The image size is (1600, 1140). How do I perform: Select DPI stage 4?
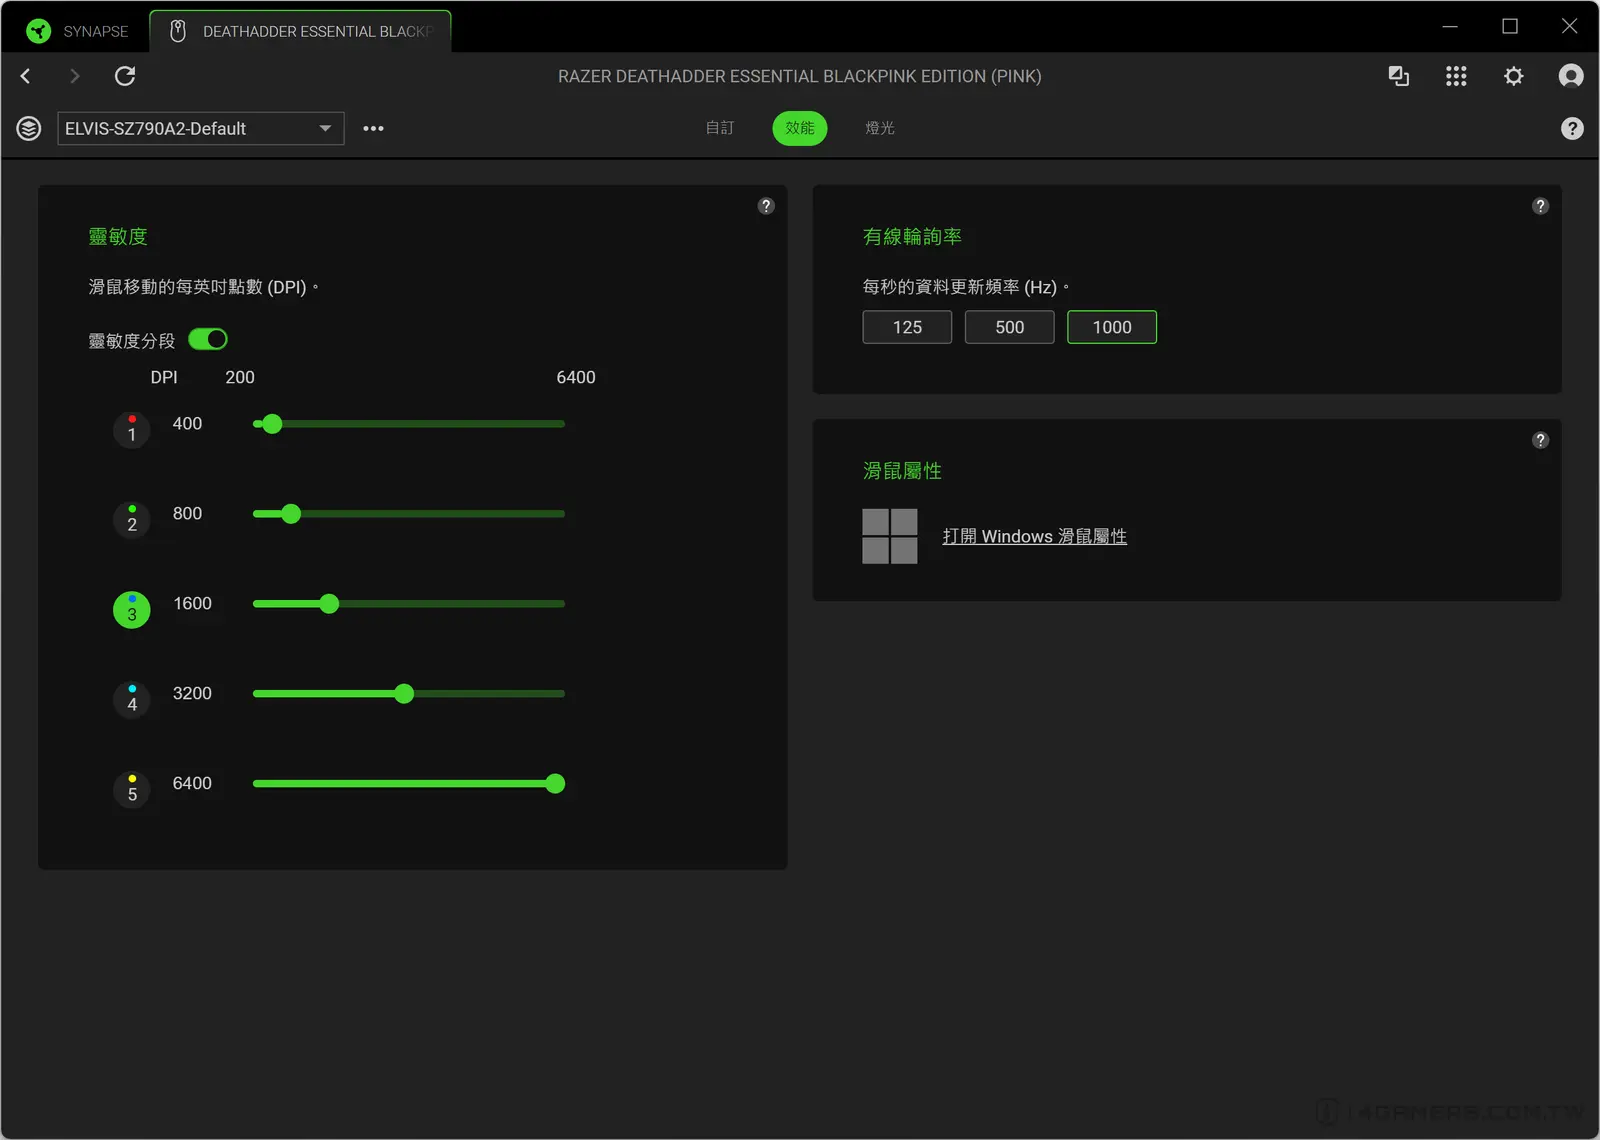pos(132,700)
